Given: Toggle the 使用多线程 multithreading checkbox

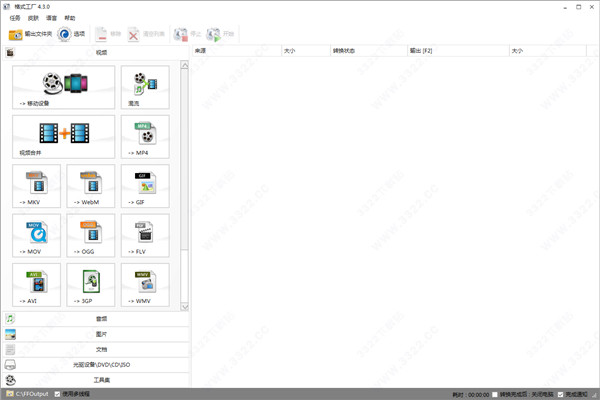Looking at the screenshot, I should point(57,394).
